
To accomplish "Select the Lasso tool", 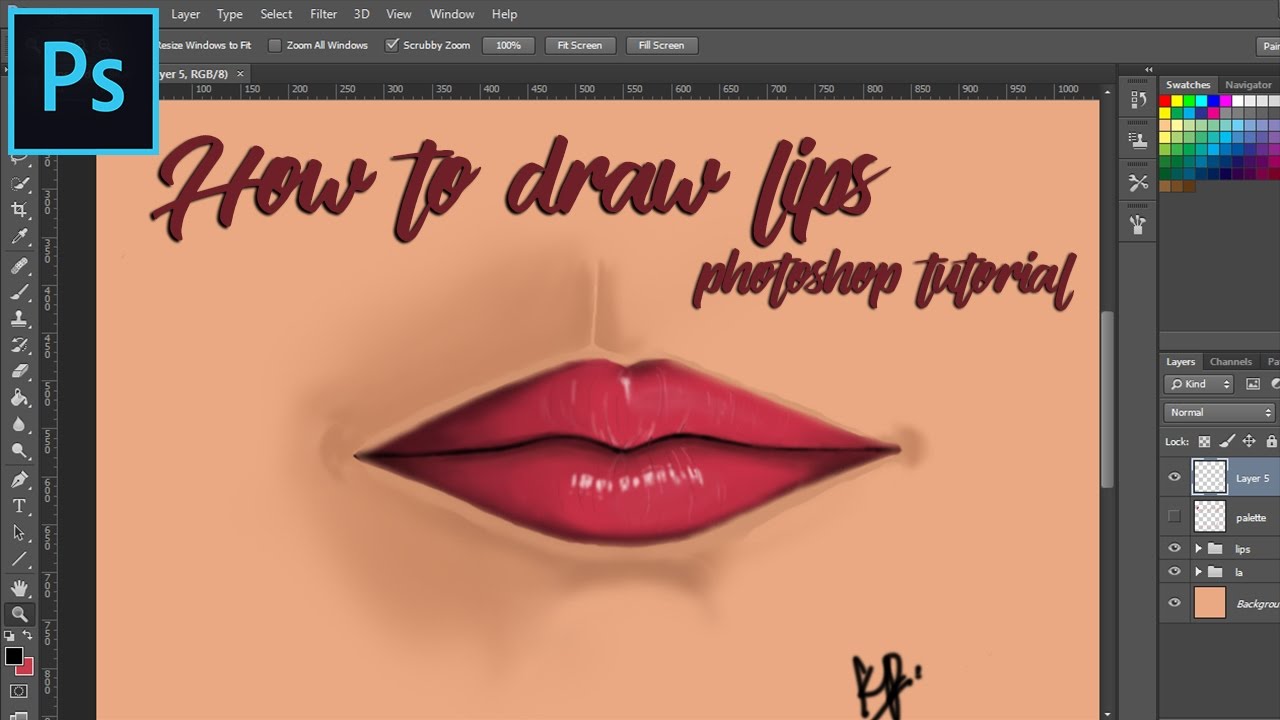I will click(19, 158).
